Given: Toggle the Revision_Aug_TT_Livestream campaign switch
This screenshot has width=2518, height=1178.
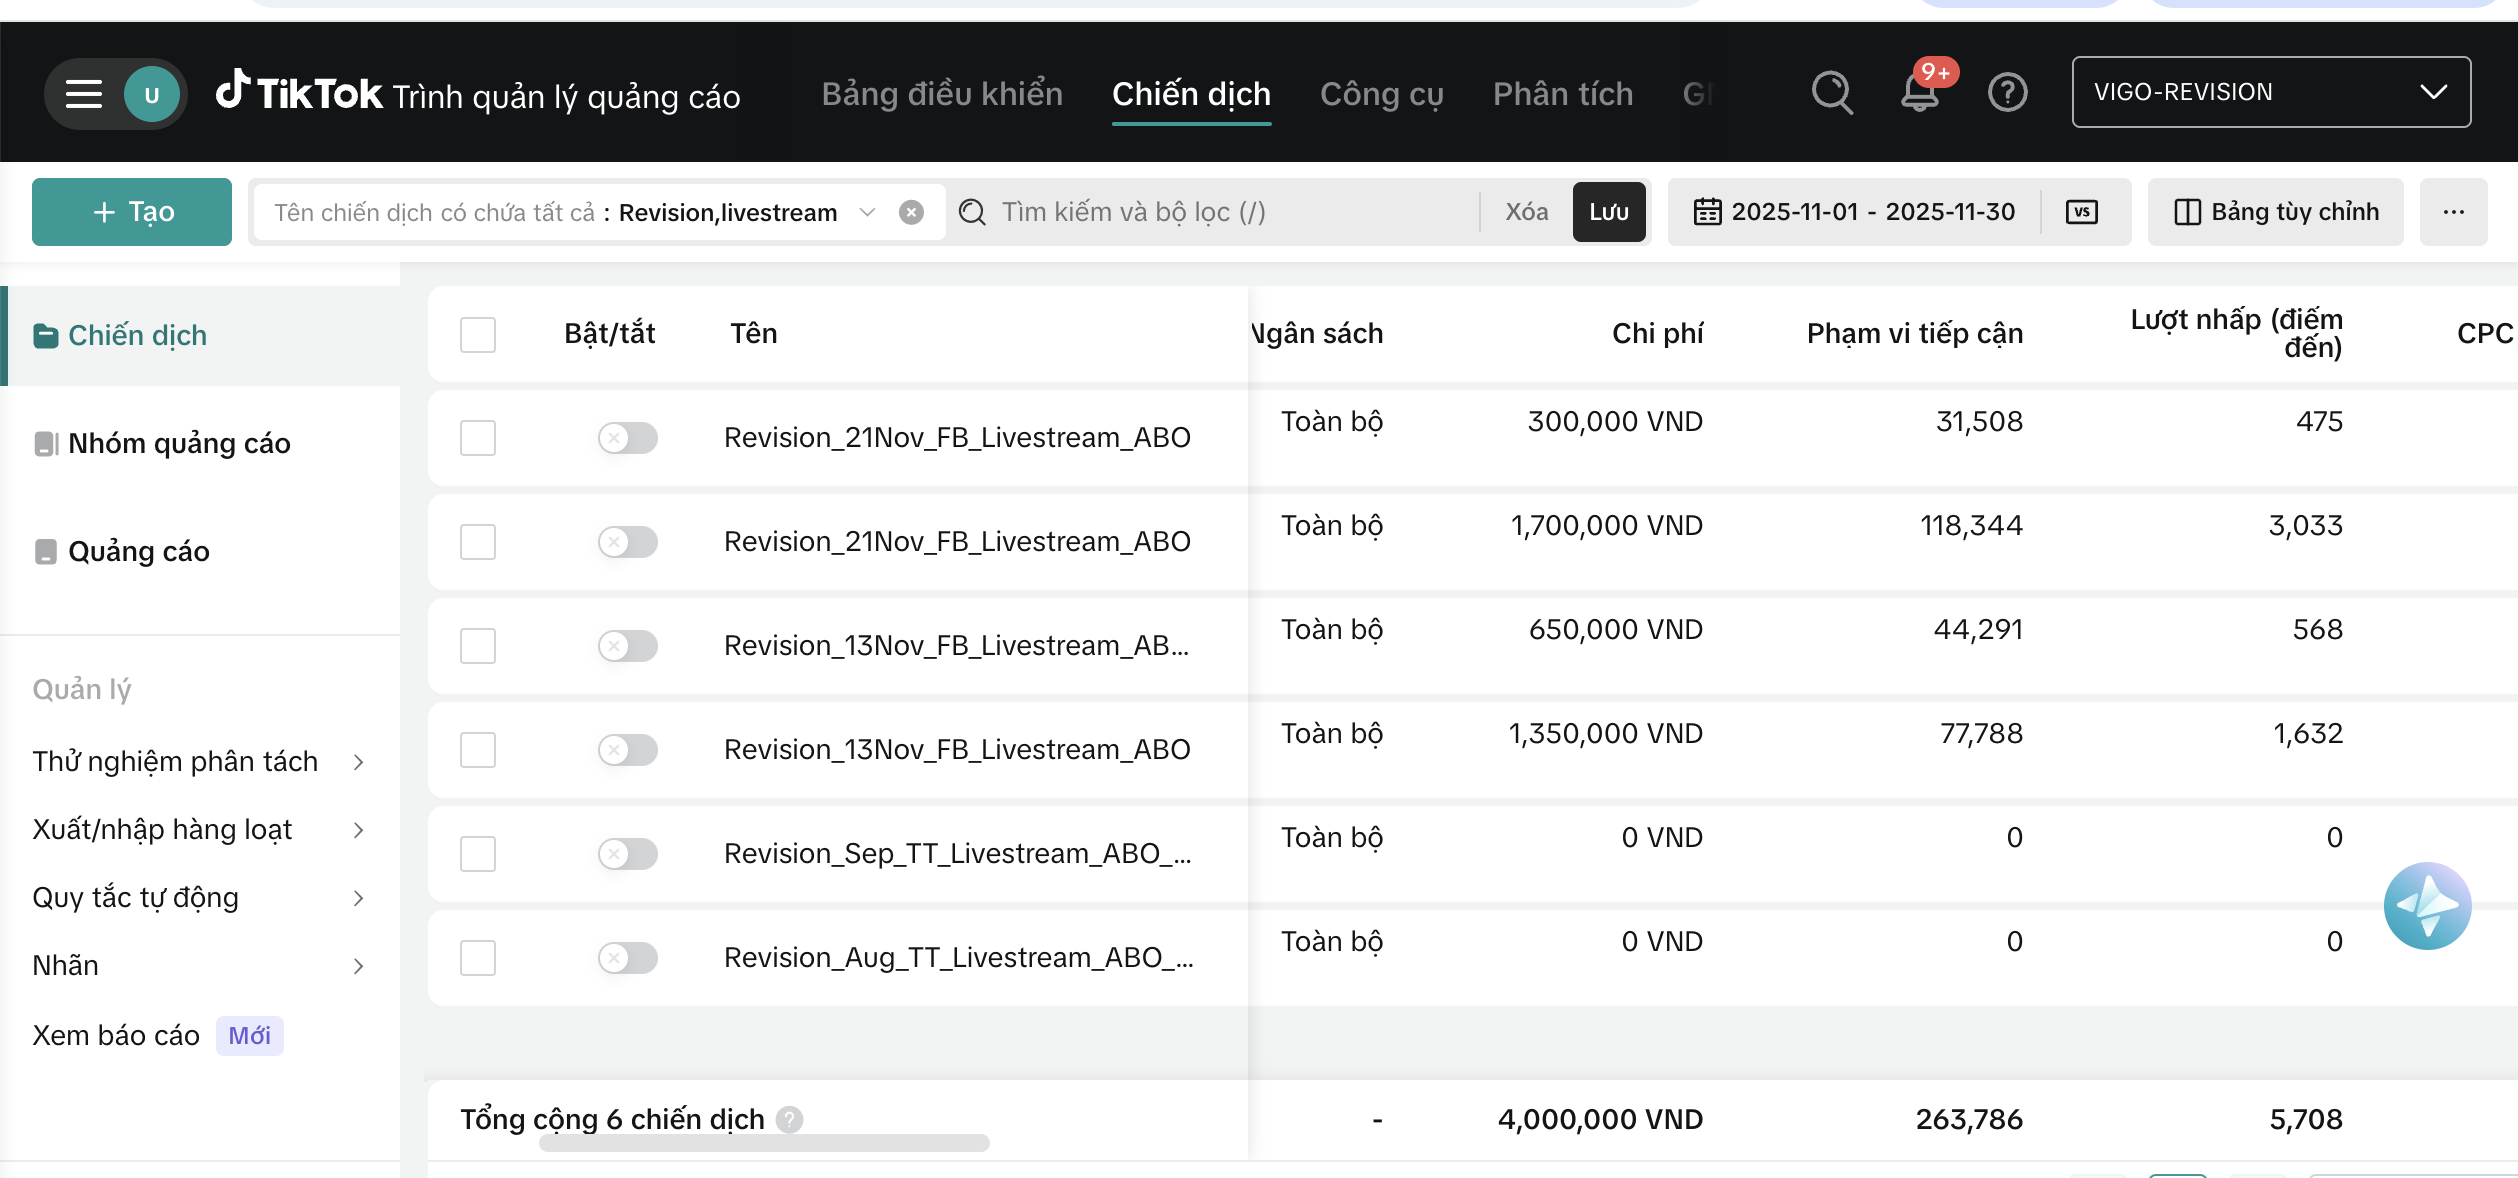Looking at the screenshot, I should (x=627, y=958).
